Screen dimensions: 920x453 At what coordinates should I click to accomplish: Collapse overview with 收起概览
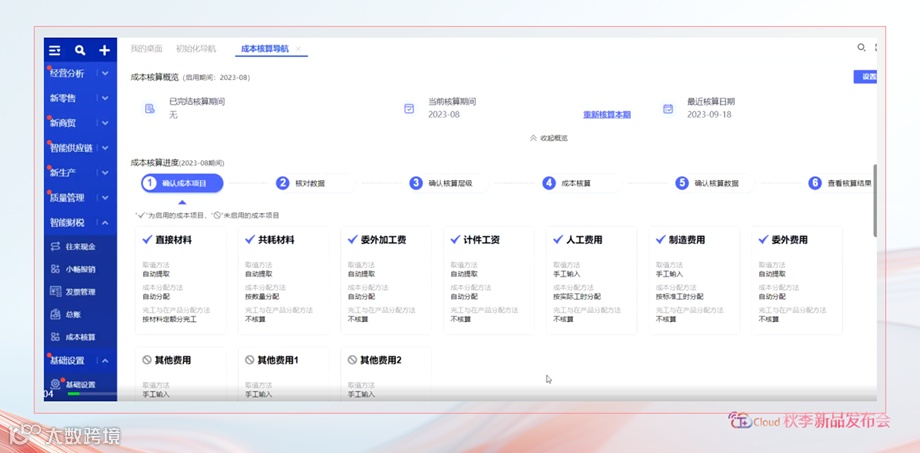point(549,138)
